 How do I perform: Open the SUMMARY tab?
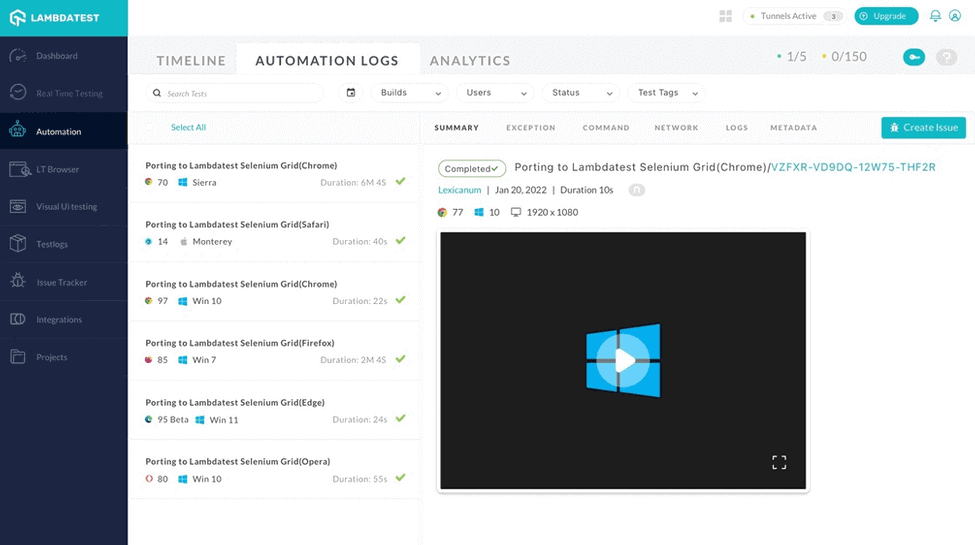coord(456,128)
